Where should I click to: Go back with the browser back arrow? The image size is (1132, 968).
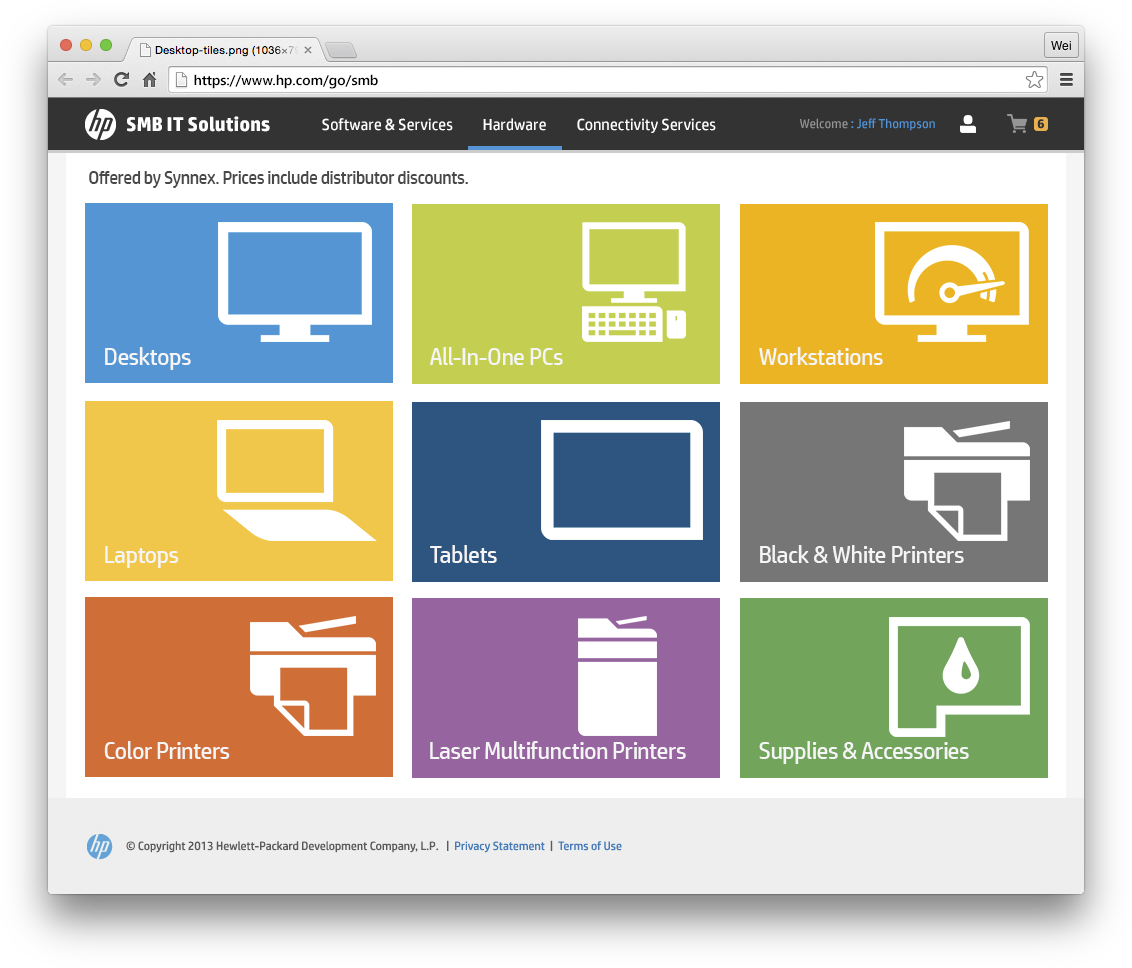[x=66, y=79]
